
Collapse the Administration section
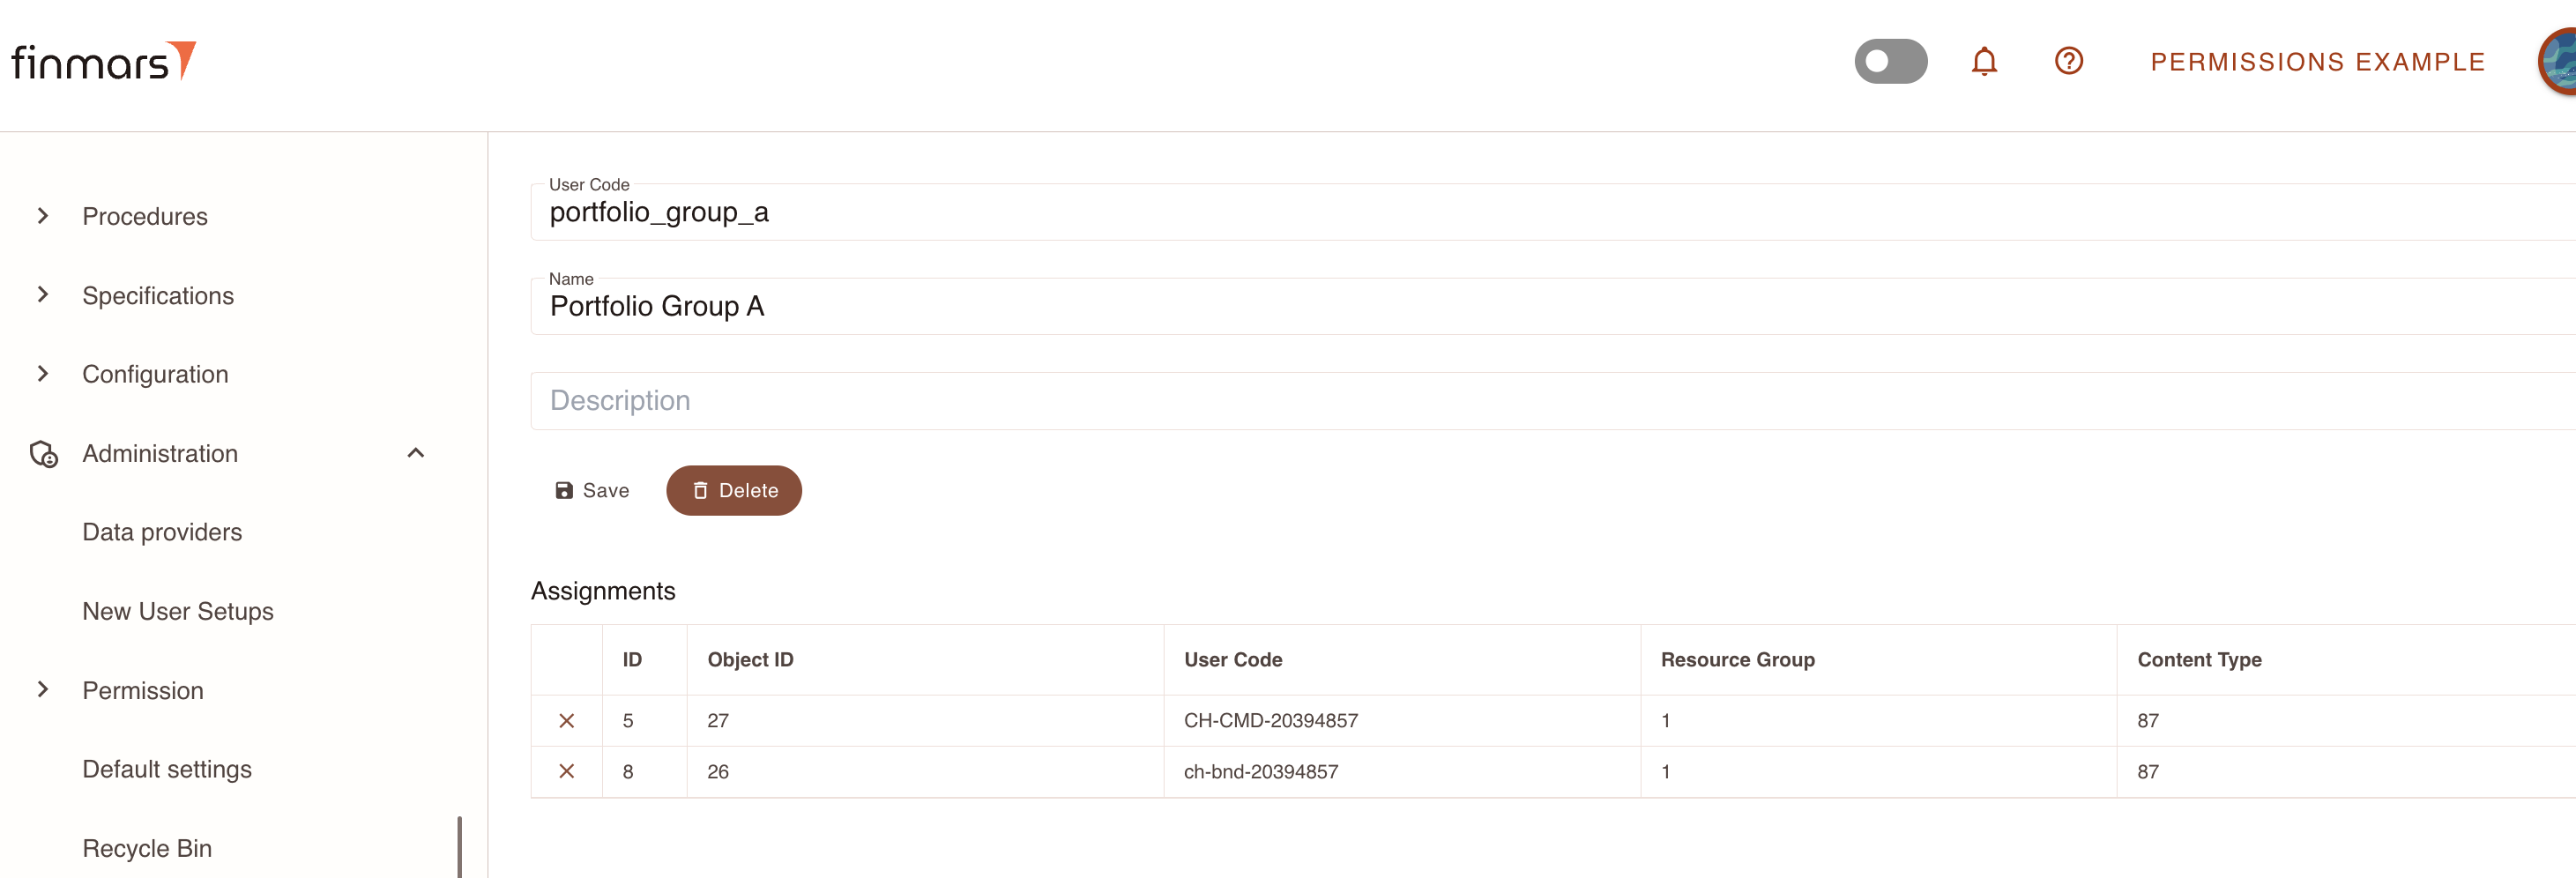tap(416, 453)
